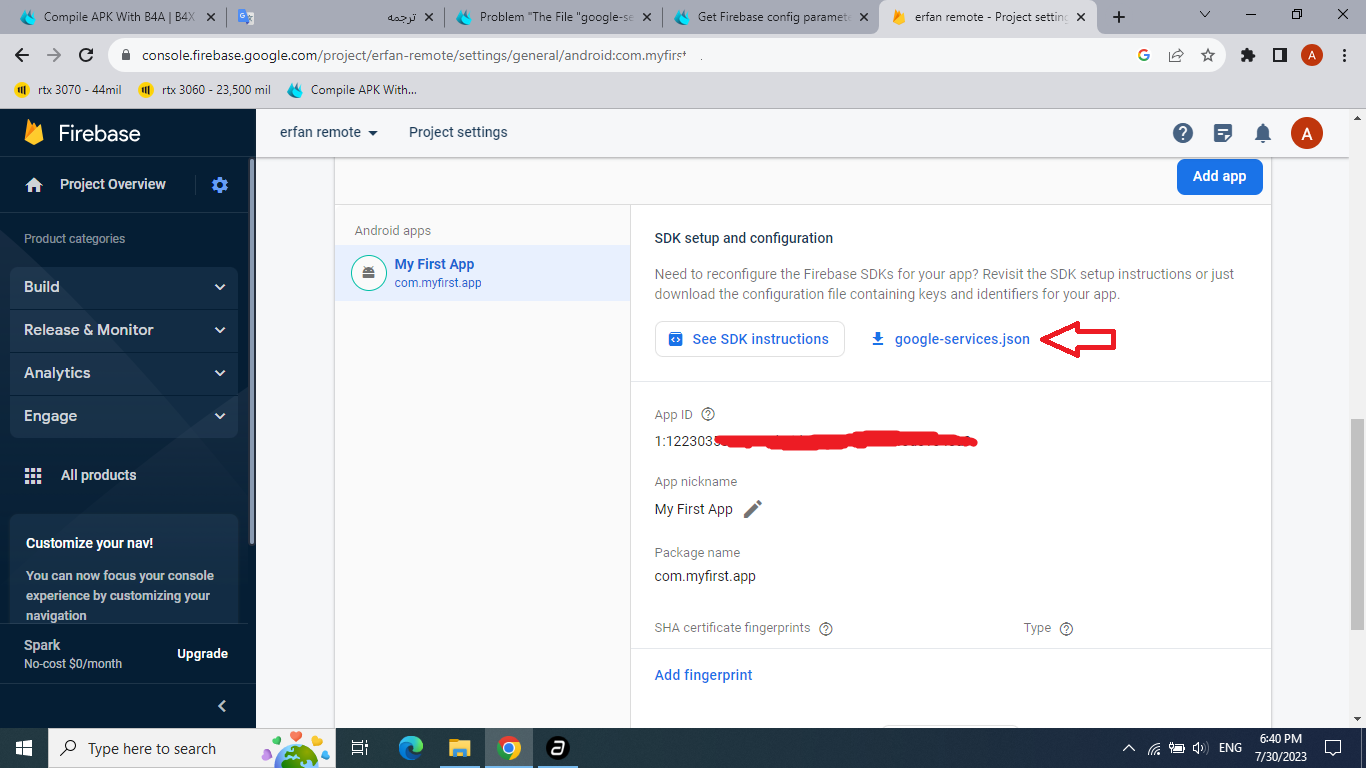
Task: Share this page from the address bar
Action: click(1176, 56)
